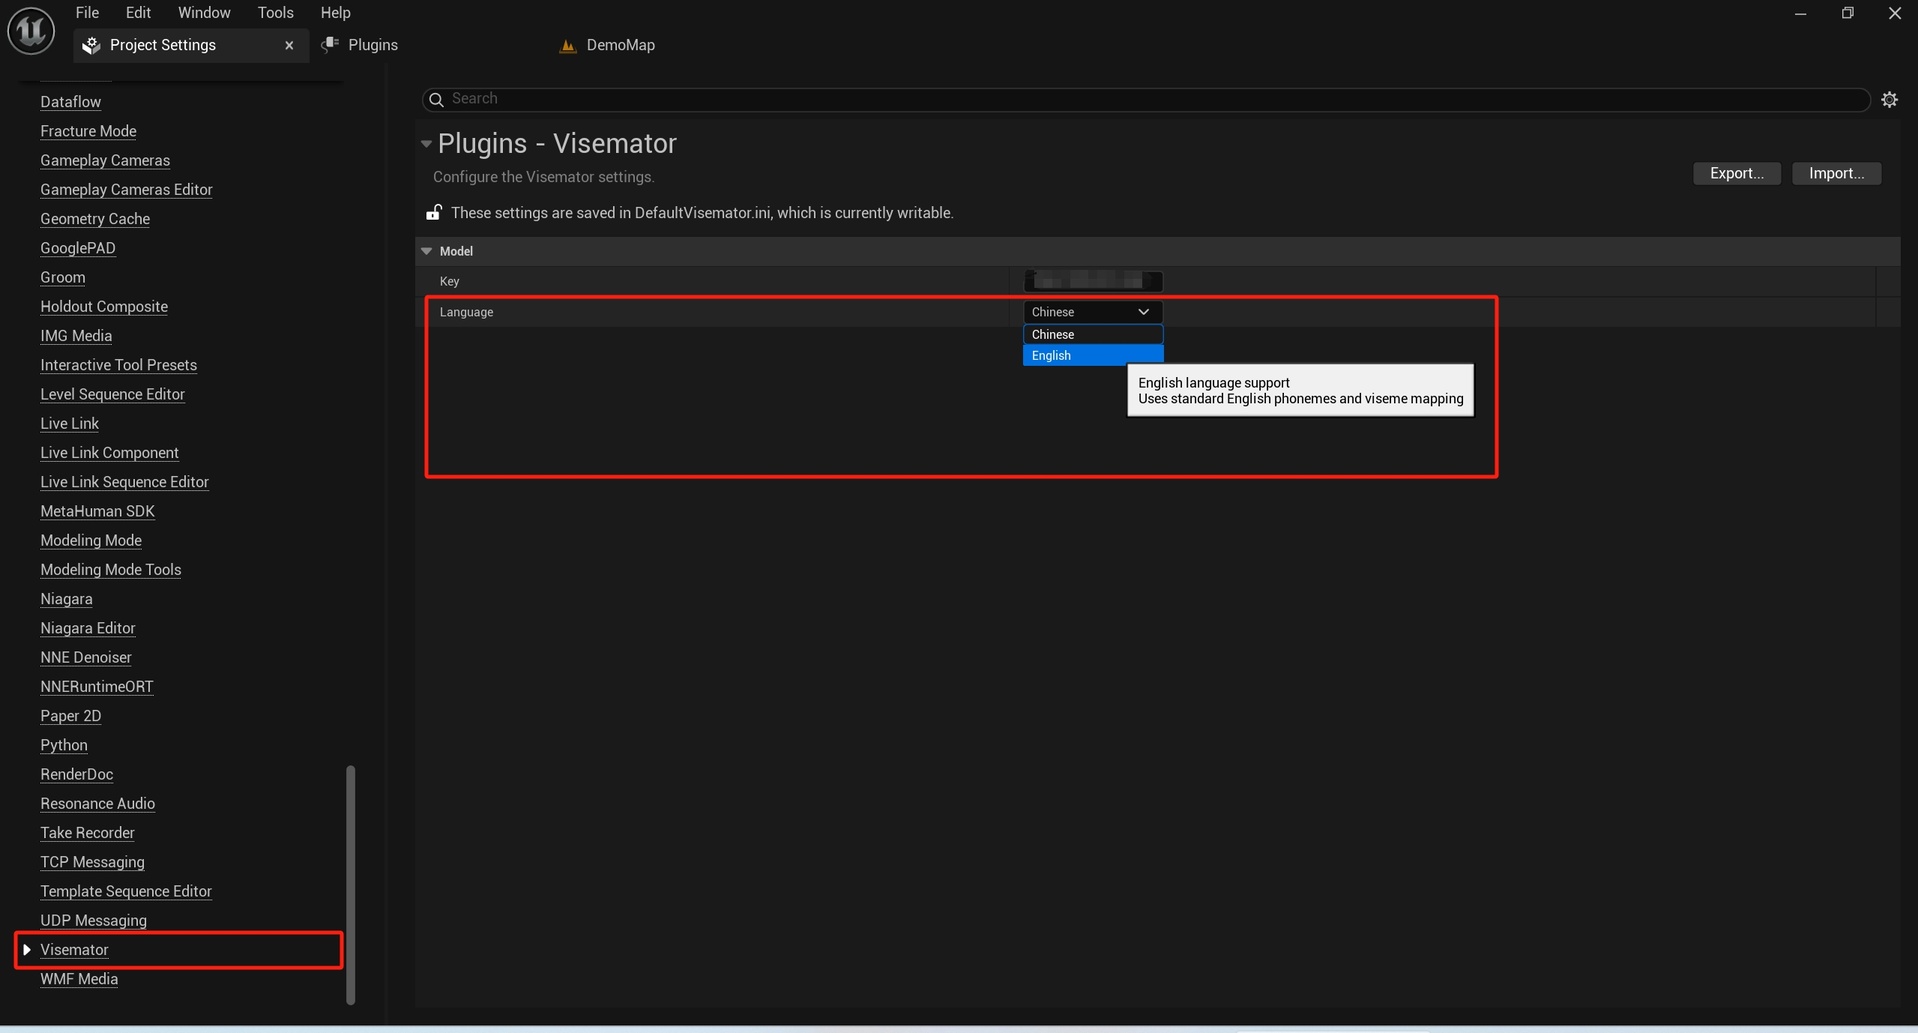Open Level Sequence Editor settings
Image resolution: width=1918 pixels, height=1033 pixels.
pos(113,394)
